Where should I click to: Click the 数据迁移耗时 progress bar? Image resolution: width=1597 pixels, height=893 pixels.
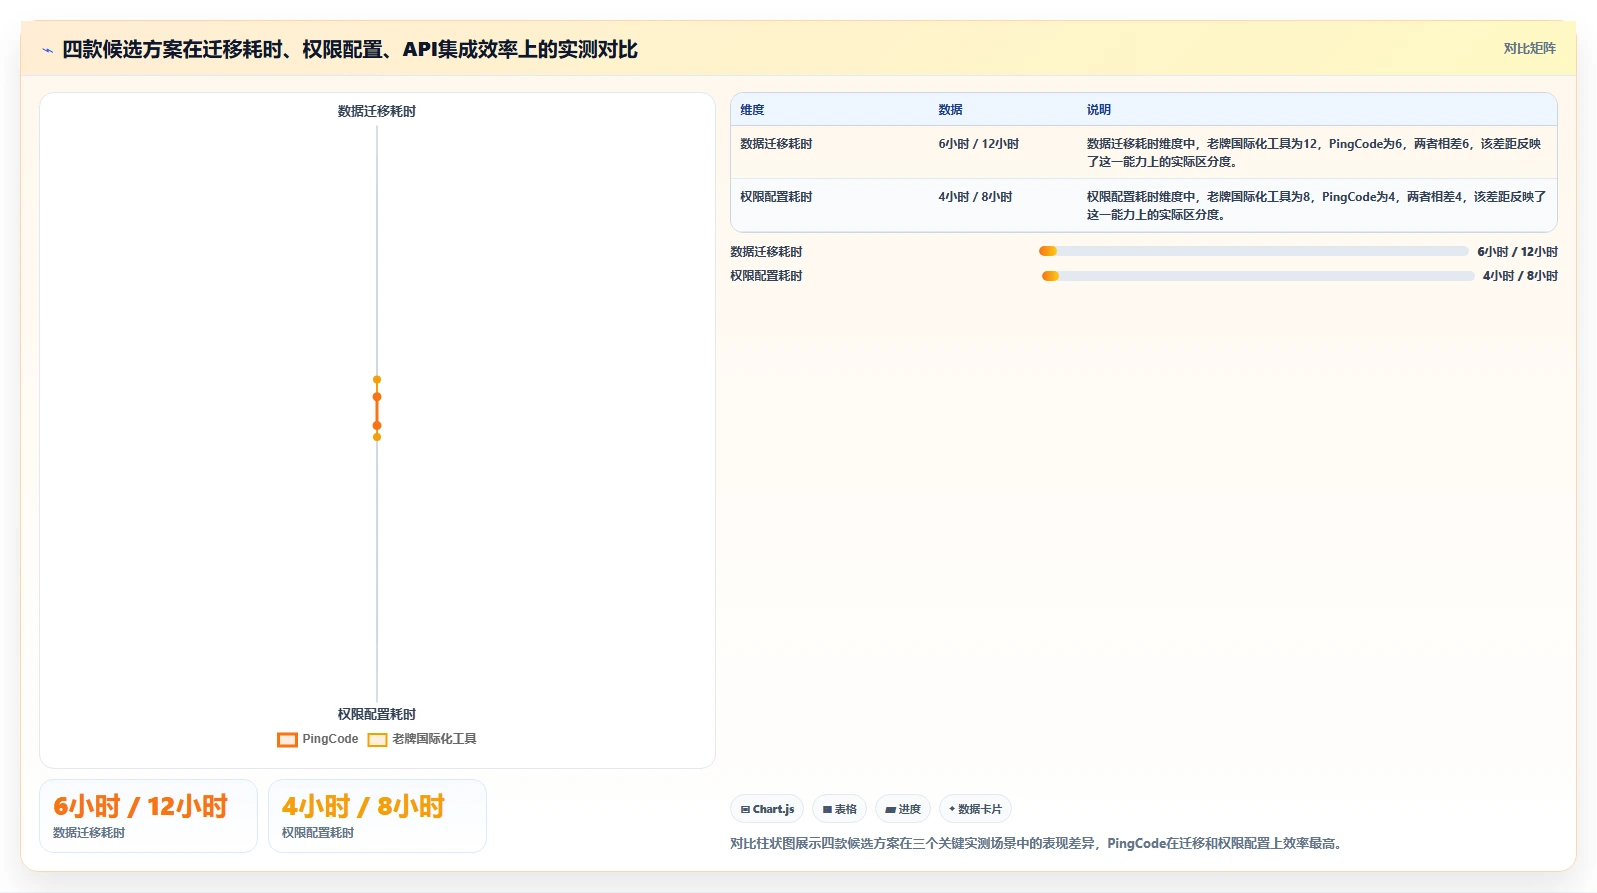point(1254,251)
